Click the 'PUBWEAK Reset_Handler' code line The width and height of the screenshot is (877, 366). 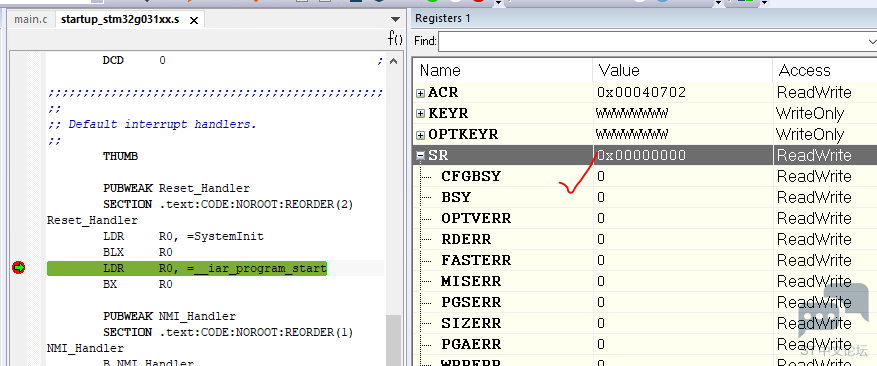click(176, 189)
